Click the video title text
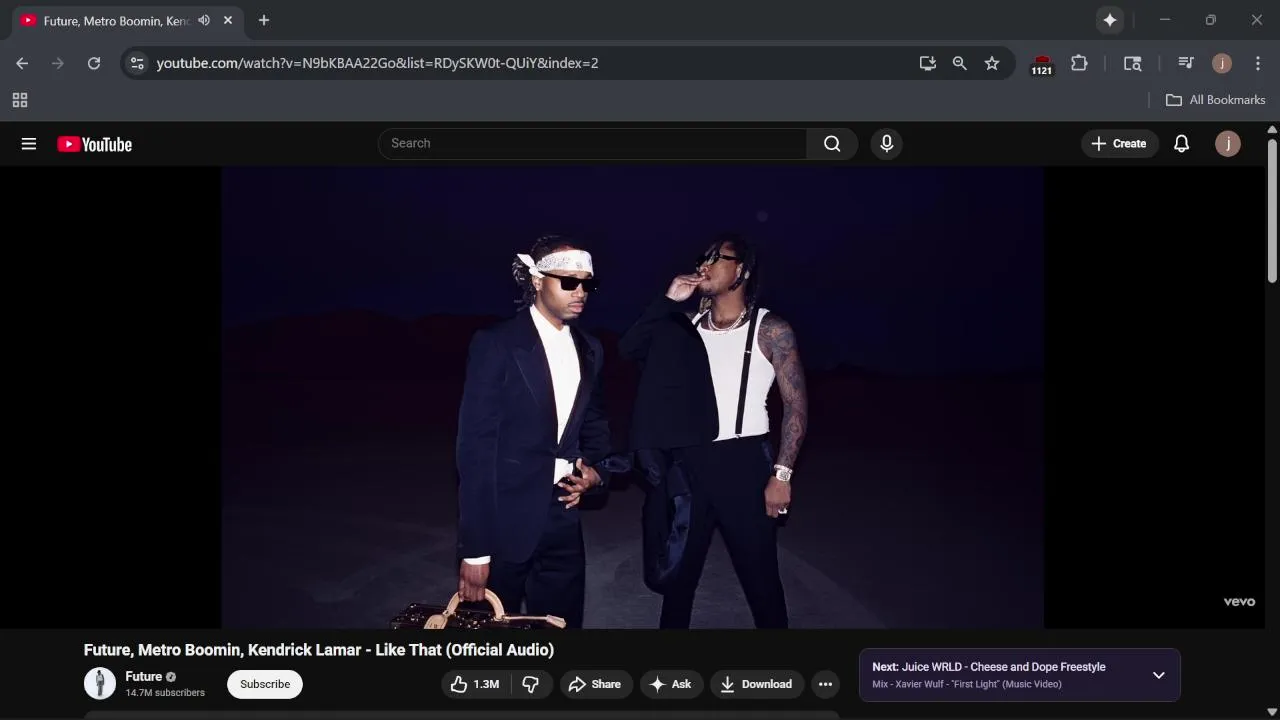 tap(319, 650)
